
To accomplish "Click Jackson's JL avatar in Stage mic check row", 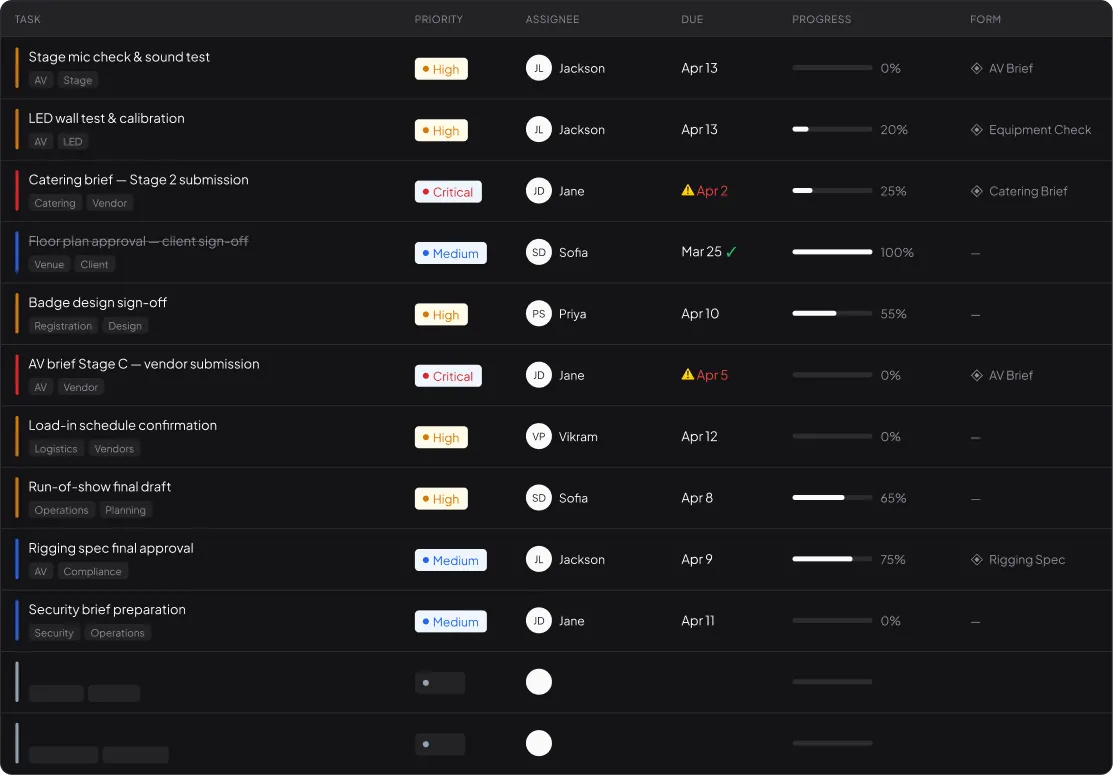I will click(x=539, y=68).
